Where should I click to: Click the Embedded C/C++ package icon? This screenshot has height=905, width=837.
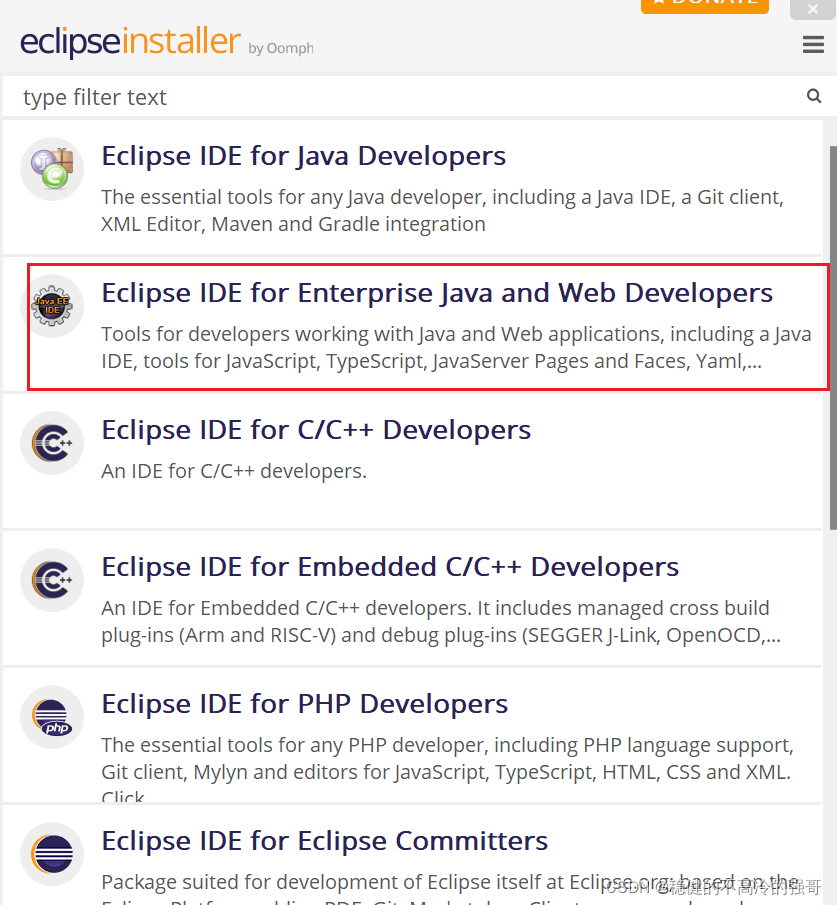point(52,580)
